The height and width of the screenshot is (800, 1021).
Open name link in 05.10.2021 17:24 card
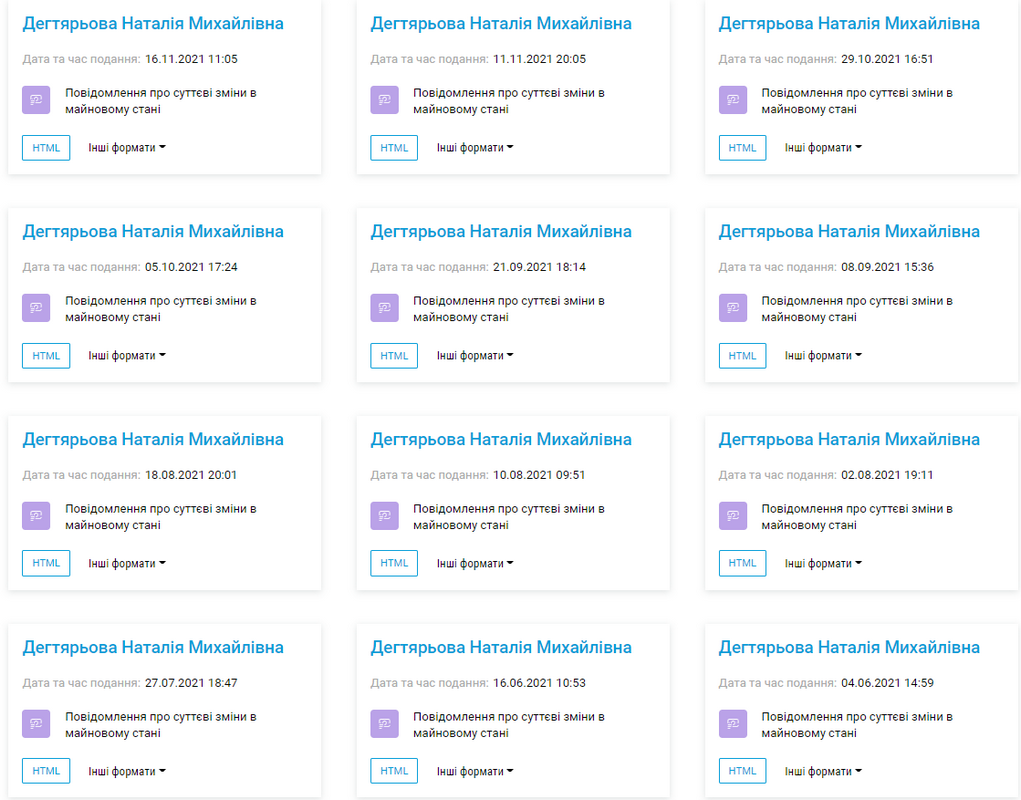[x=153, y=231]
